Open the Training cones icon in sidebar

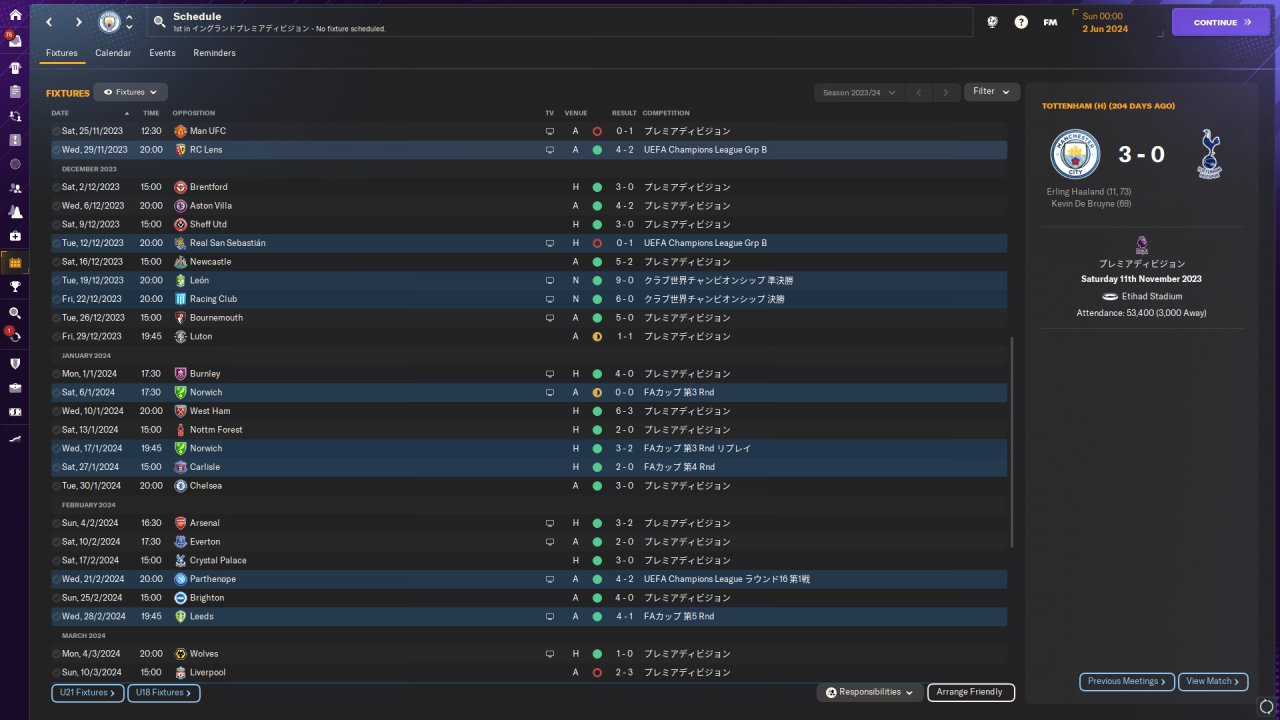click(15, 212)
